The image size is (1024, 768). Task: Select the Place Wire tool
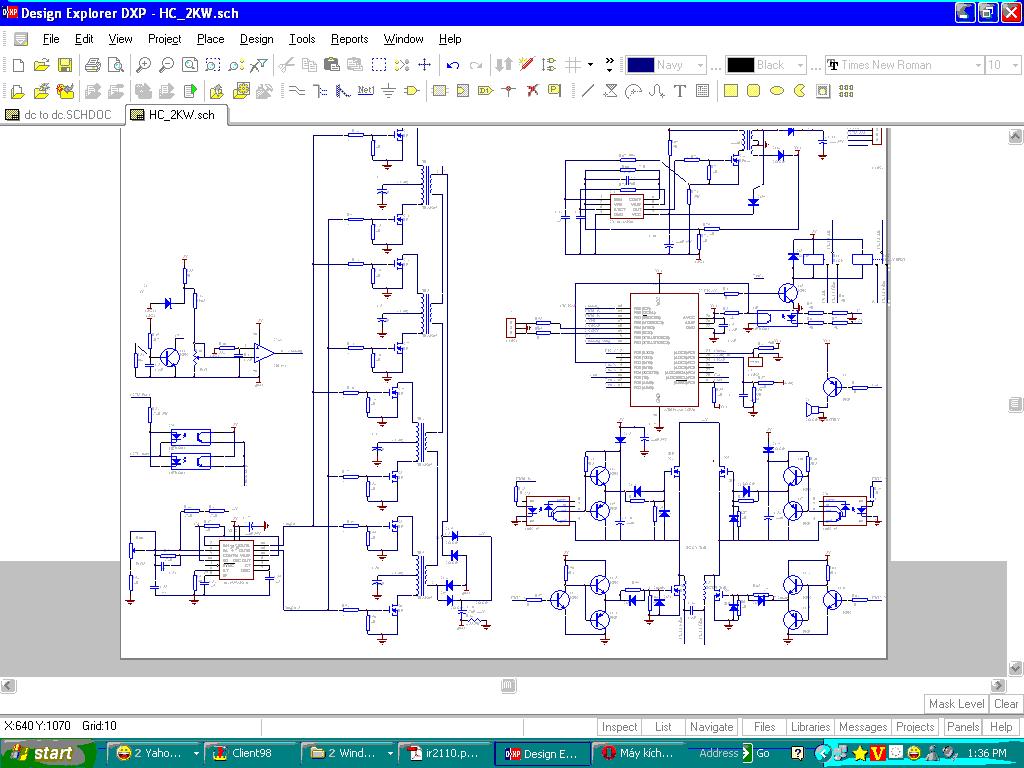[297, 91]
